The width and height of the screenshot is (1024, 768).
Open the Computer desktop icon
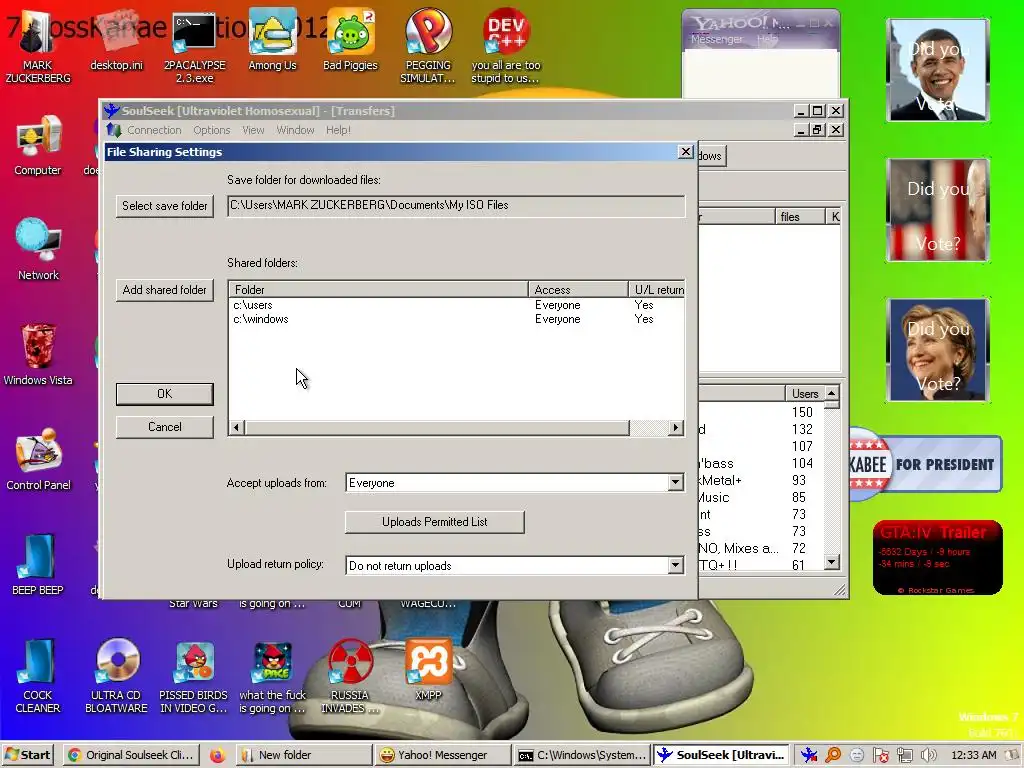37,145
